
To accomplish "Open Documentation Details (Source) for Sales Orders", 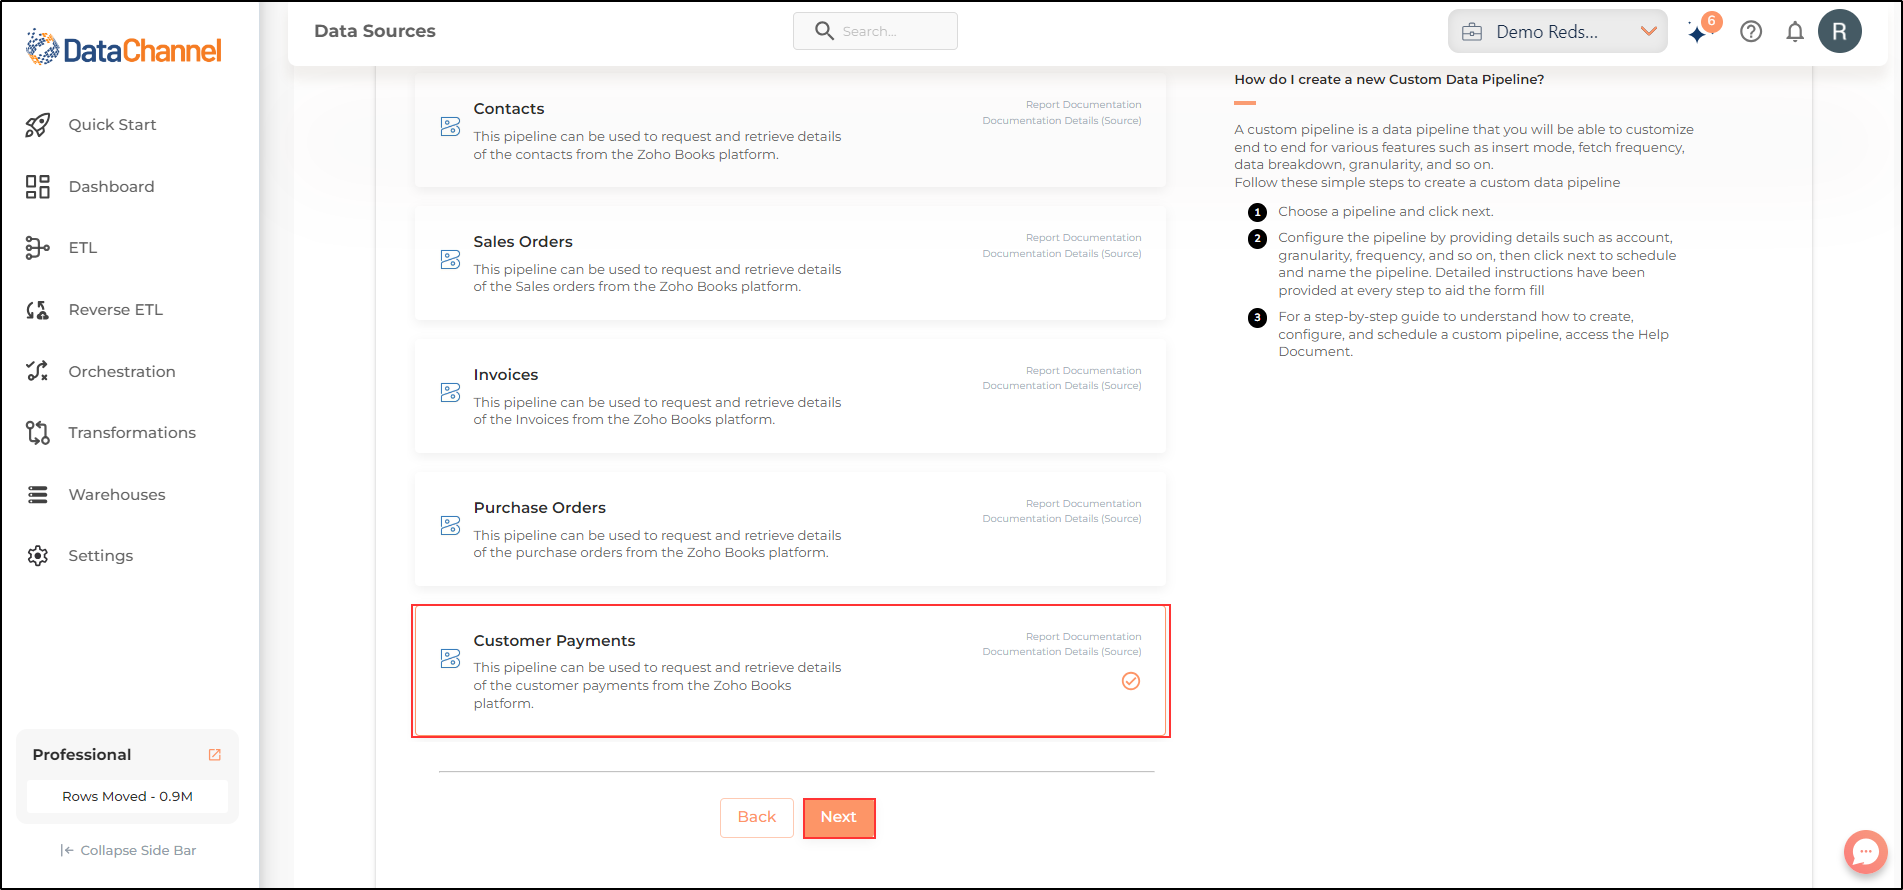I will tap(1062, 254).
